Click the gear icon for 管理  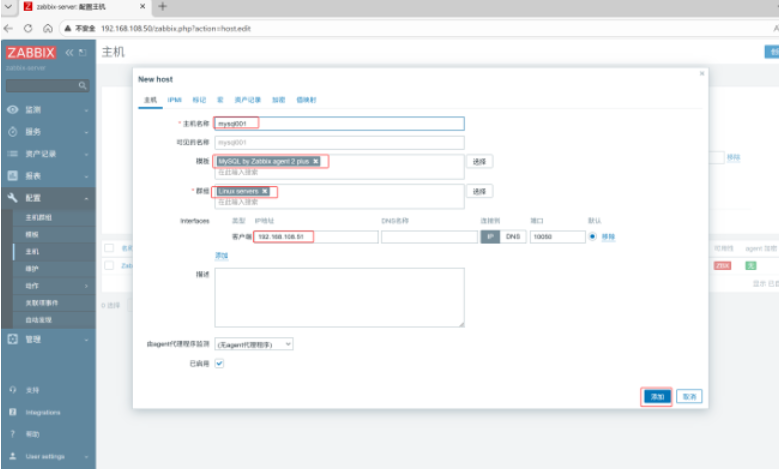[x=13, y=339]
